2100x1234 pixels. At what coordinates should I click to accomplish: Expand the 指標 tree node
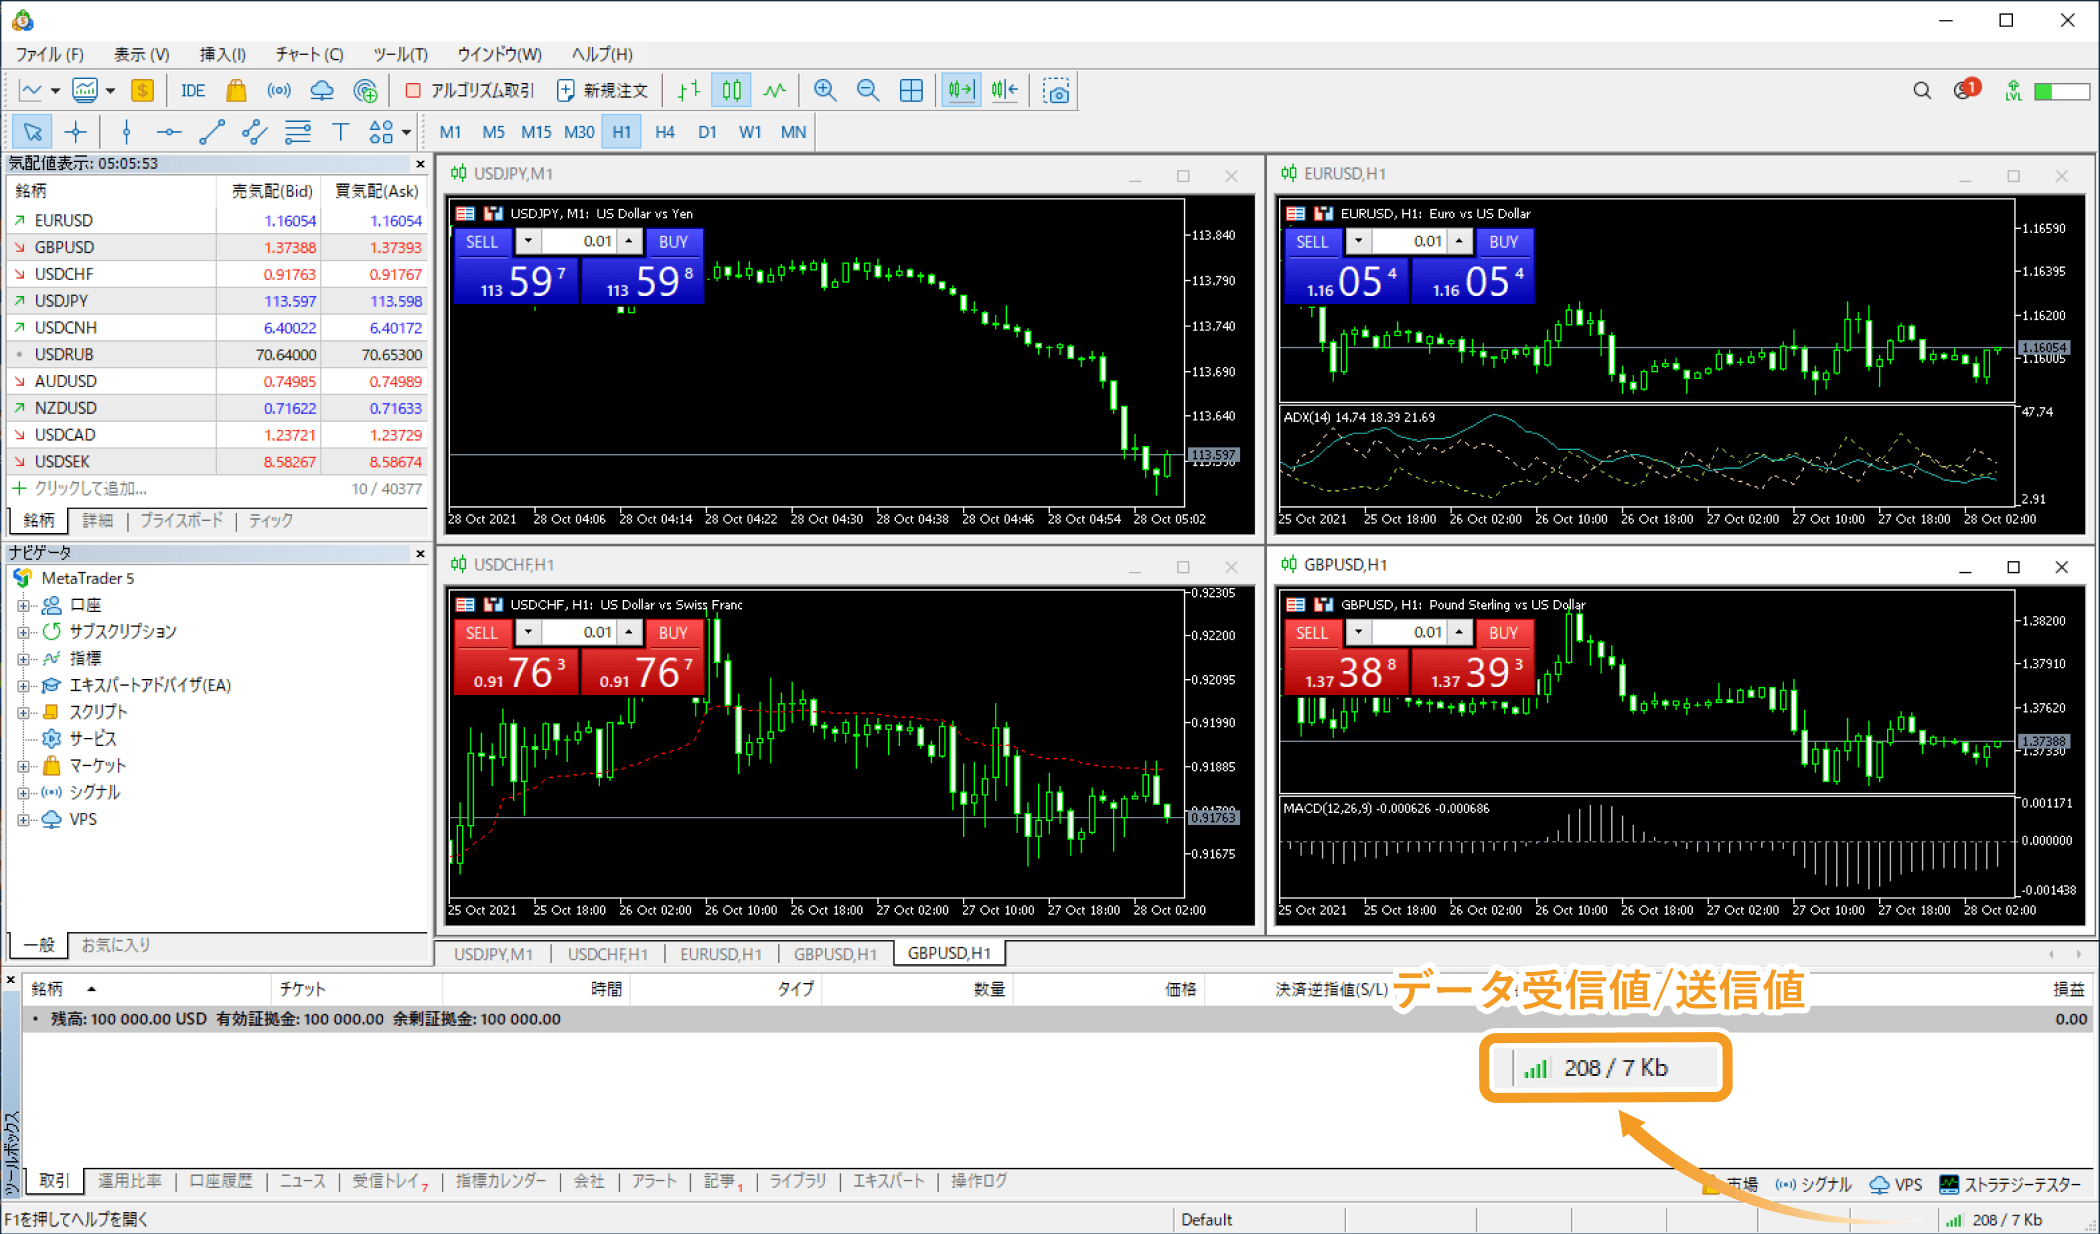click(23, 659)
